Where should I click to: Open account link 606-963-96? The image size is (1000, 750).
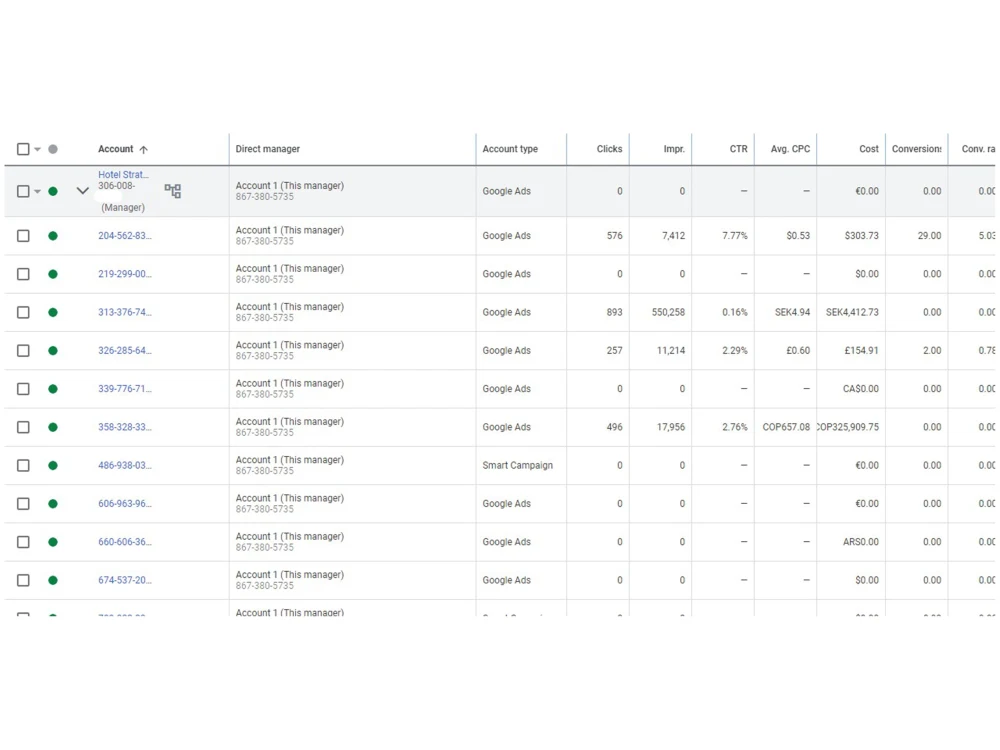125,504
